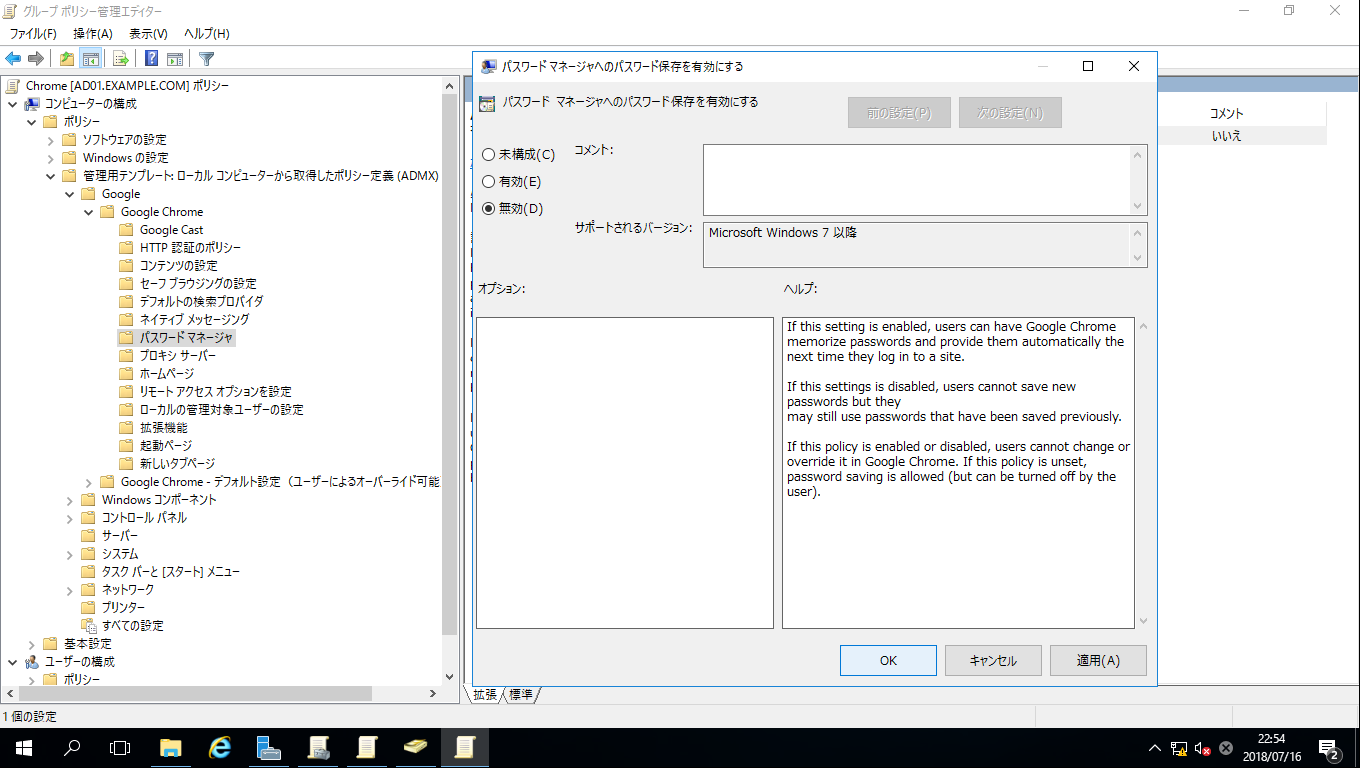The image size is (1360, 768).
Task: Collapse the コンピューターの構成 node
Action: point(13,104)
